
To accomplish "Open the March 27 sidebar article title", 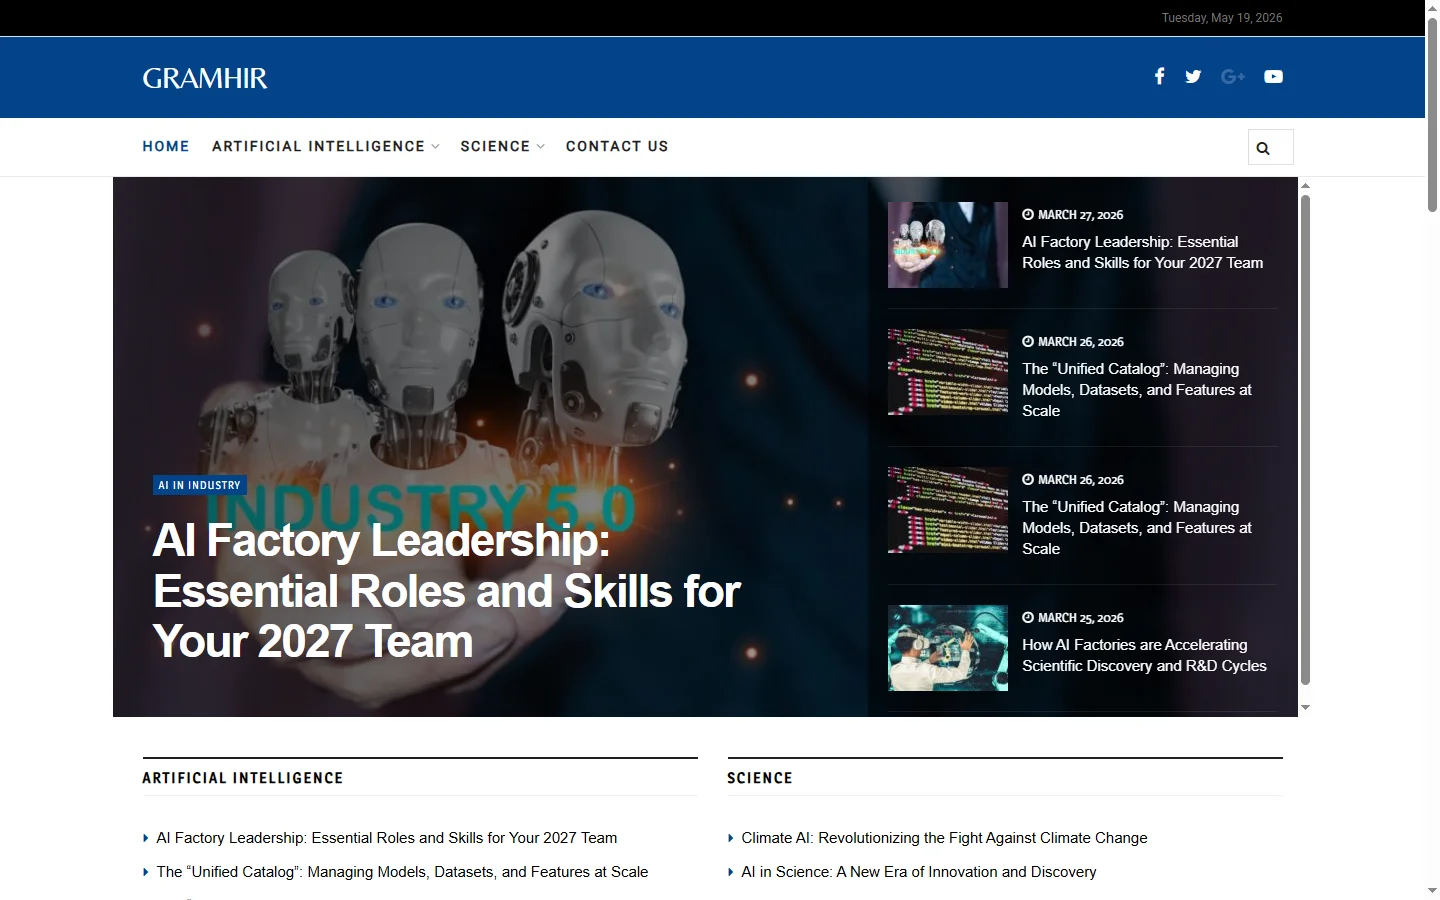I will (x=1142, y=252).
